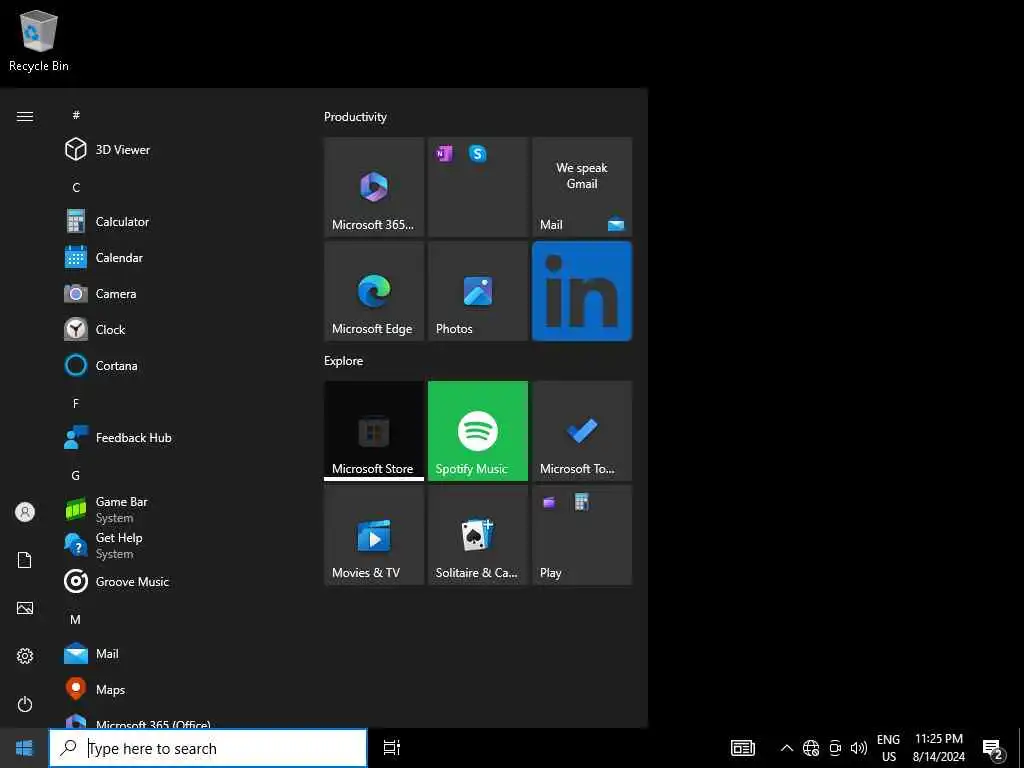Open network status in the system tray
Image resolution: width=1024 pixels, height=768 pixels.
click(811, 748)
